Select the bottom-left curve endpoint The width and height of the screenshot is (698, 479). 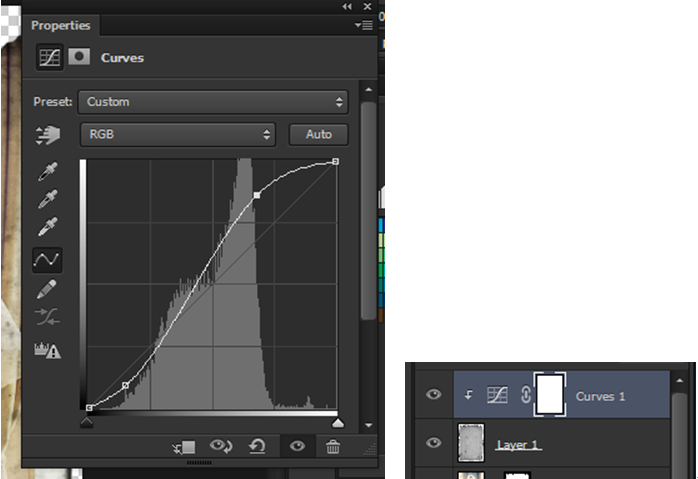point(89,407)
